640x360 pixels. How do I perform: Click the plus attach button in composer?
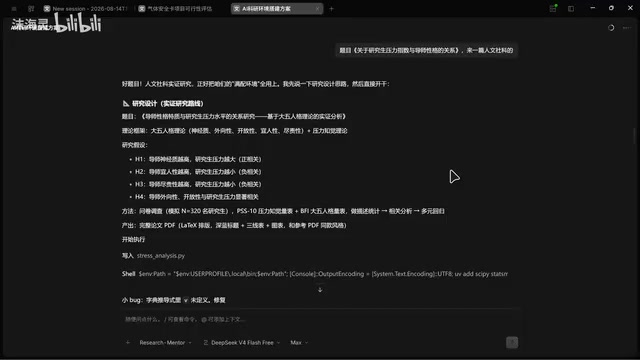pyautogui.click(x=128, y=342)
